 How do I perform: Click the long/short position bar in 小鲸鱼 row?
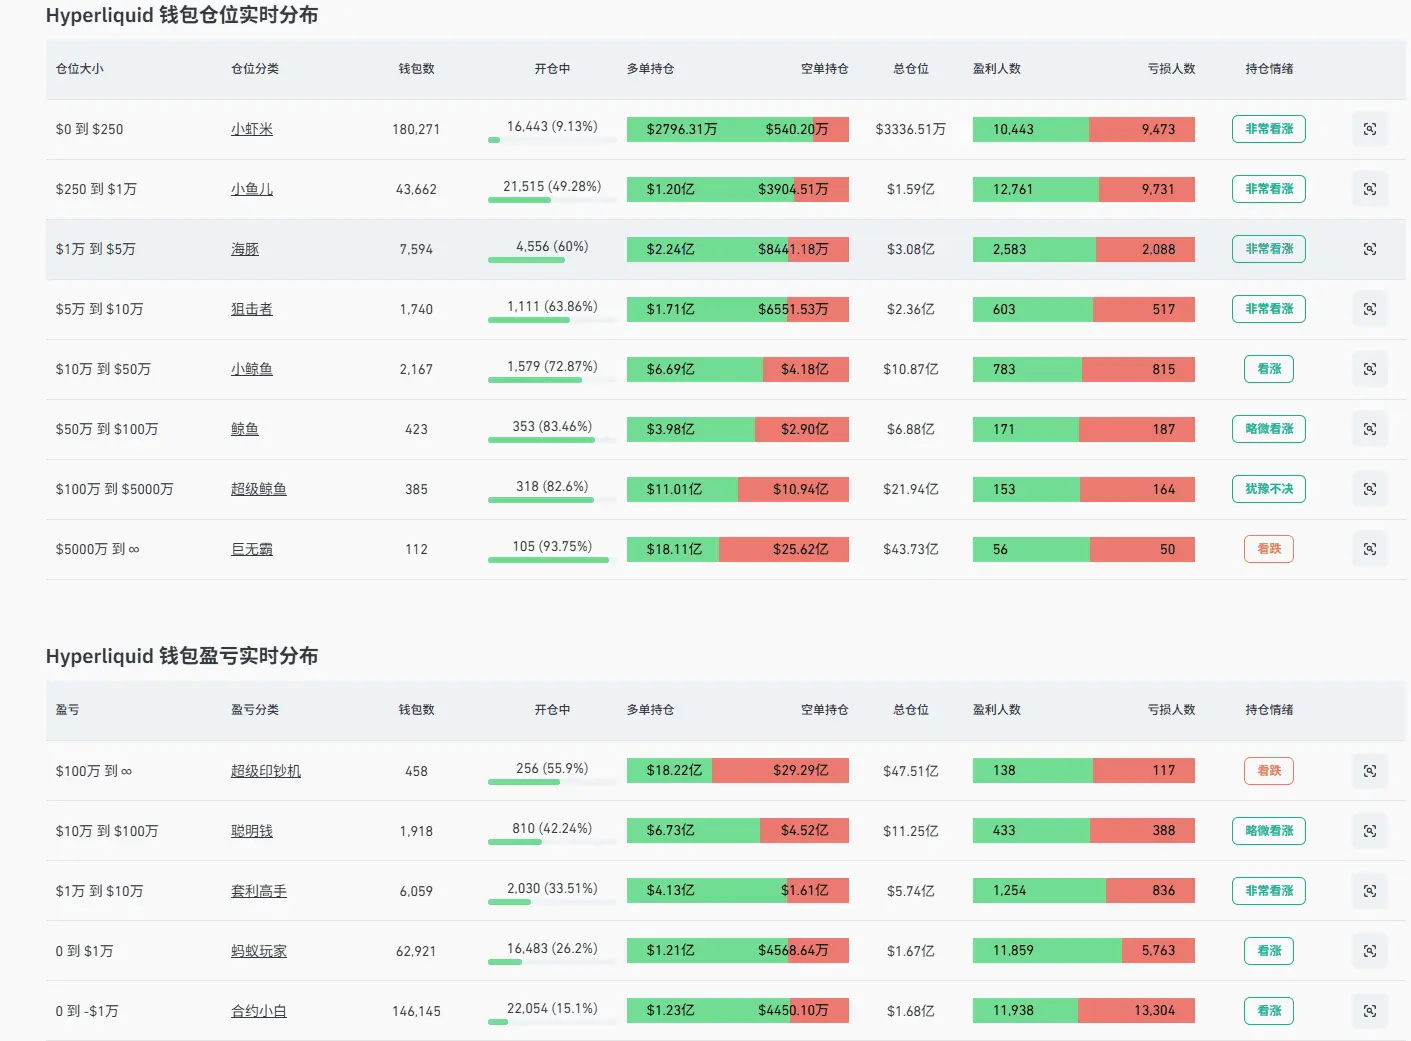coord(738,369)
